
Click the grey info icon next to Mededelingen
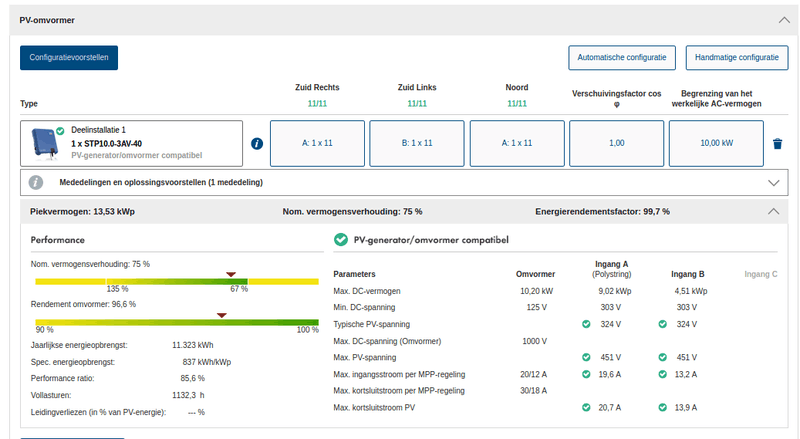tap(36, 182)
